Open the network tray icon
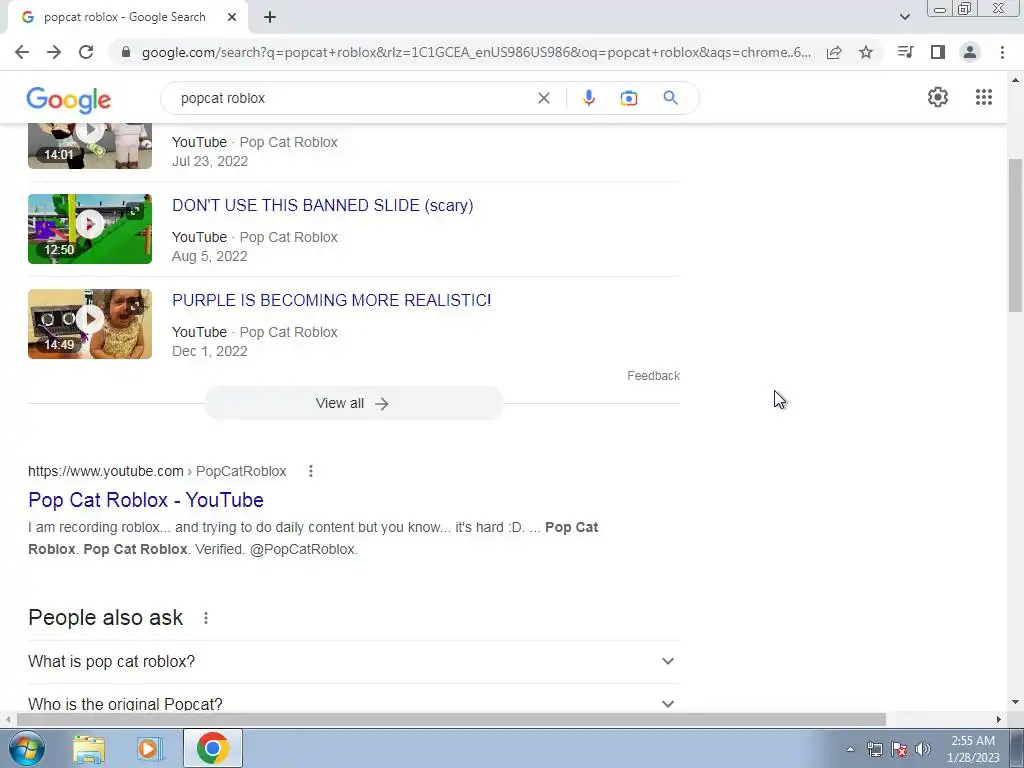The width and height of the screenshot is (1024, 768). coord(874,749)
